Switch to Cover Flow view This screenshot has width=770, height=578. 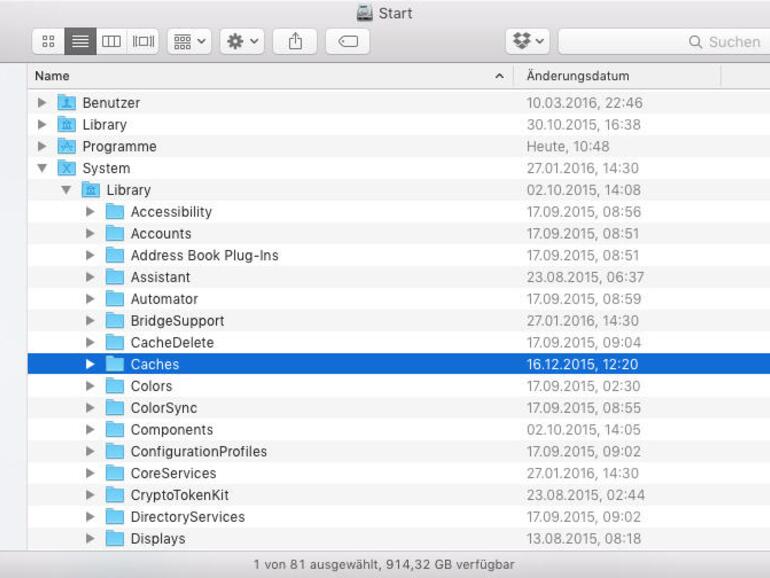pos(144,41)
